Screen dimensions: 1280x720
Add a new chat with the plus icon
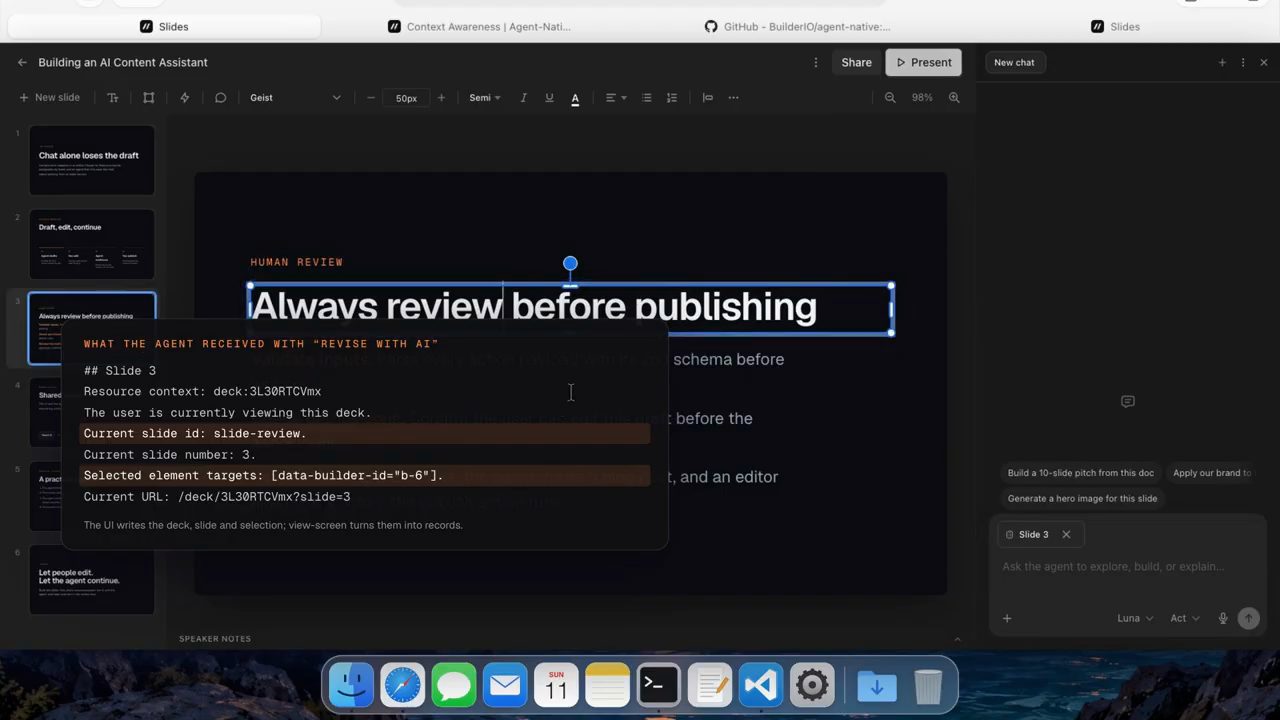click(1222, 62)
